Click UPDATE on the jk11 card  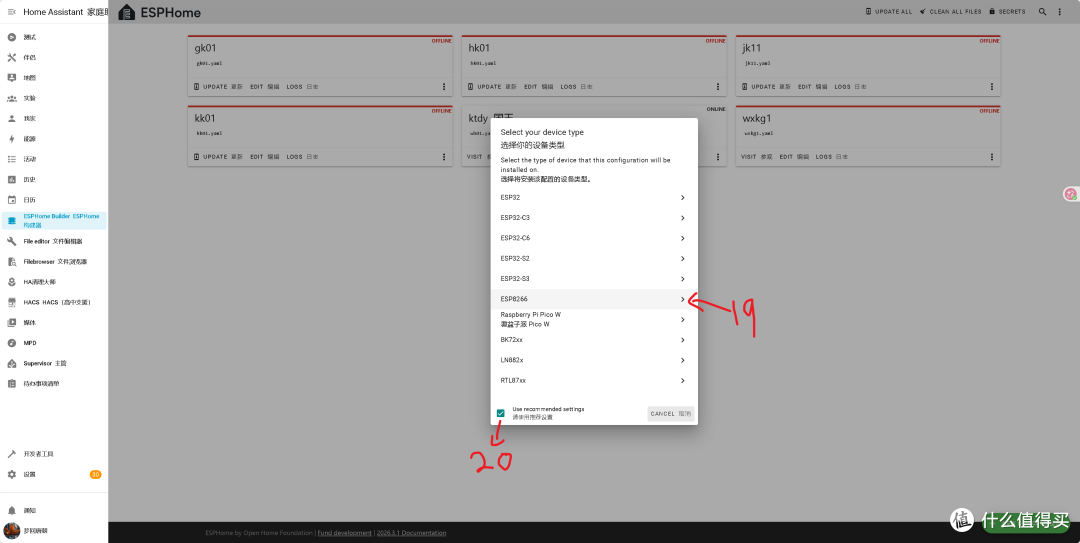click(x=766, y=87)
